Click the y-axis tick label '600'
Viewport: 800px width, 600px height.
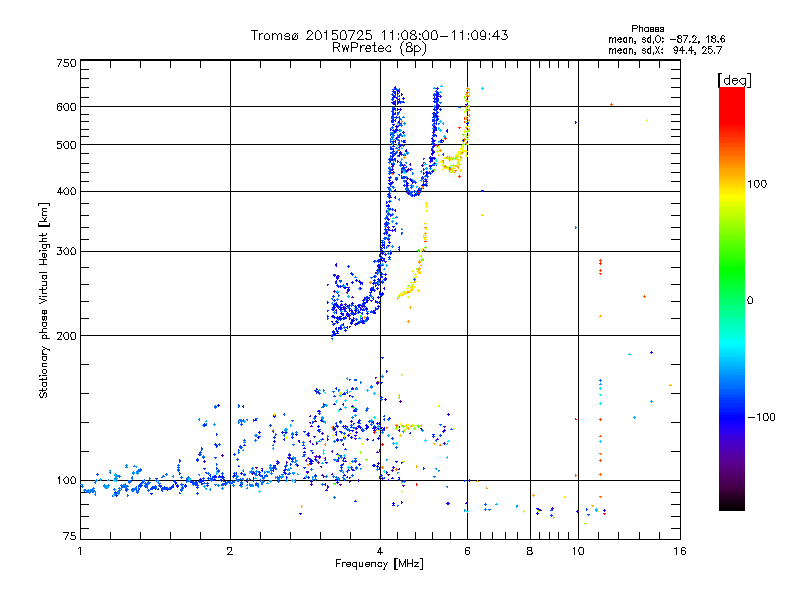(66, 107)
